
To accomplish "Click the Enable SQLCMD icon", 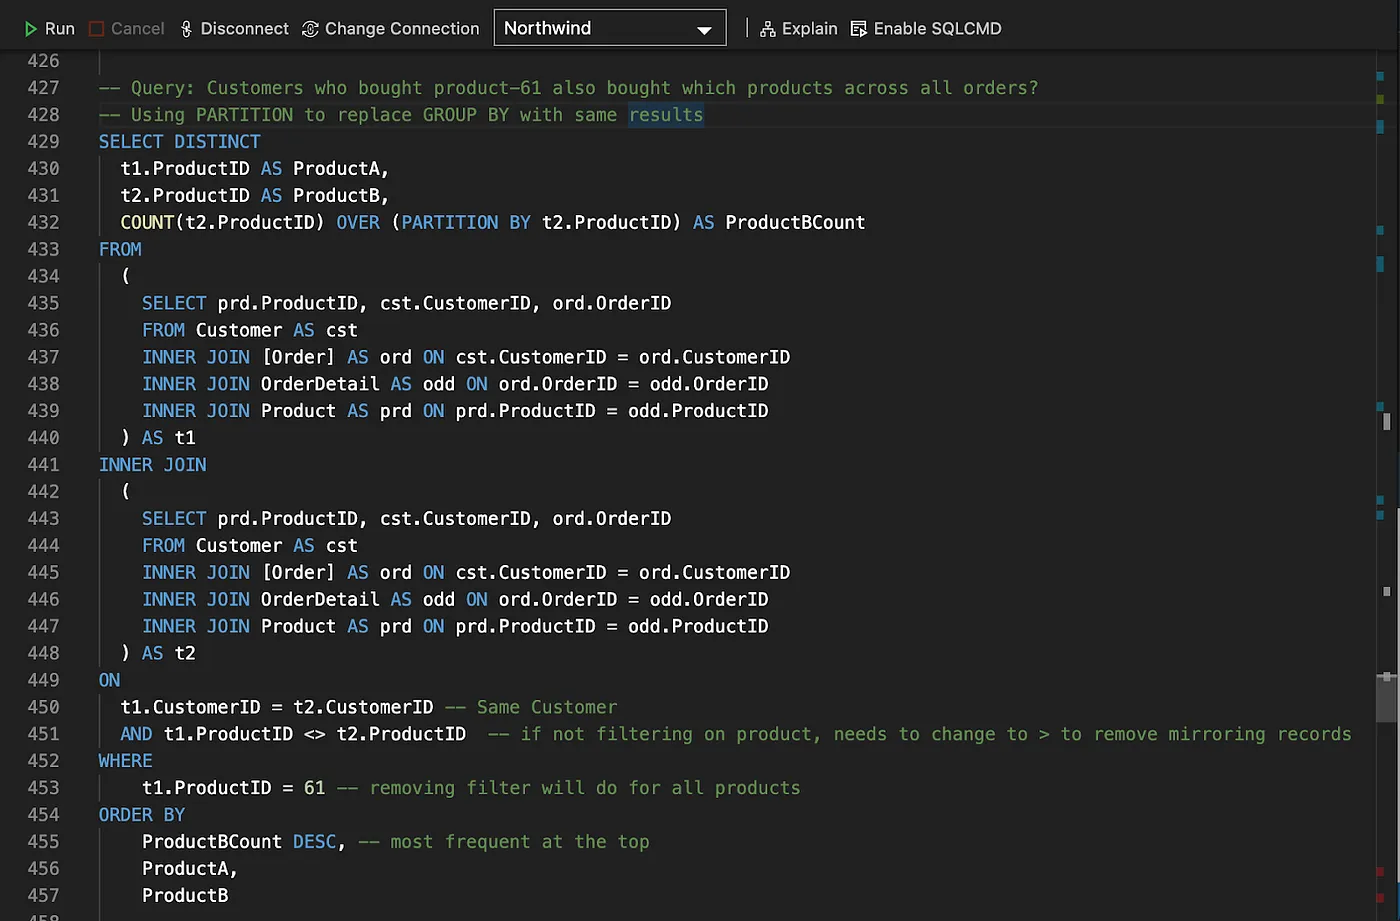I will [858, 29].
